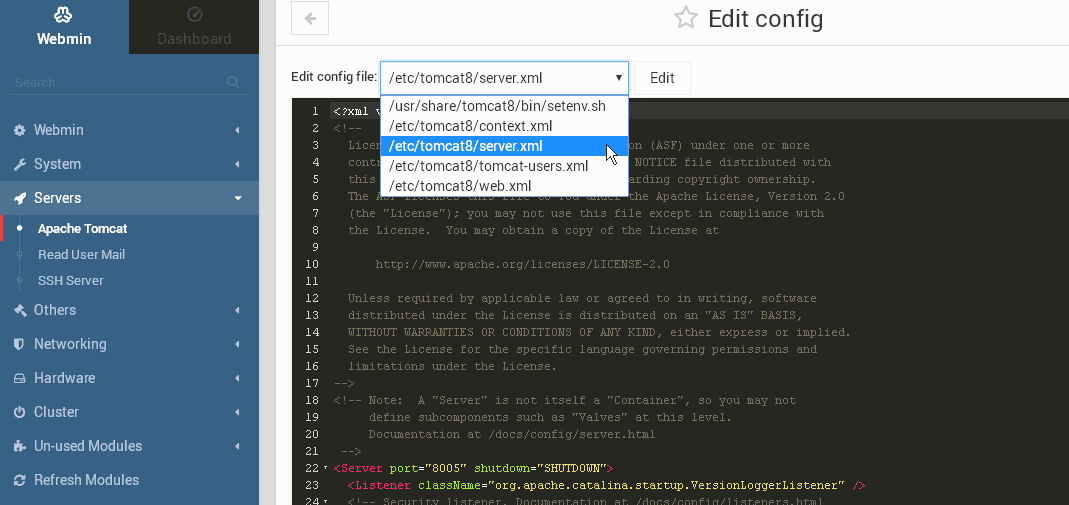The image size is (1069, 505).
Task: Click Refresh Modules link
Action: (x=87, y=480)
